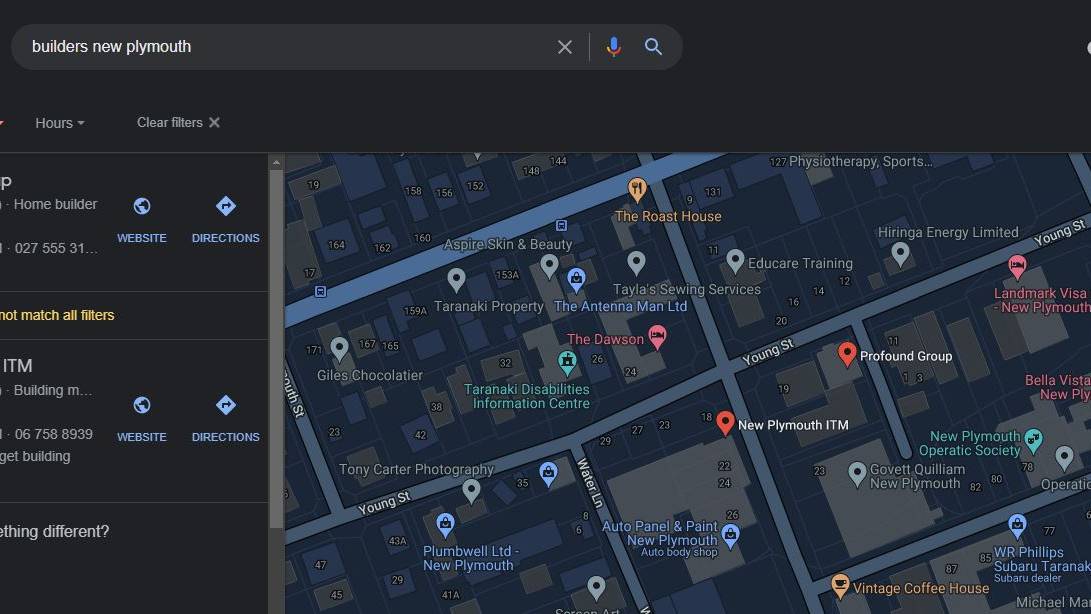This screenshot has width=1091, height=614.
Task: Open Vintage Coffee House cafe pin
Action: click(x=841, y=585)
